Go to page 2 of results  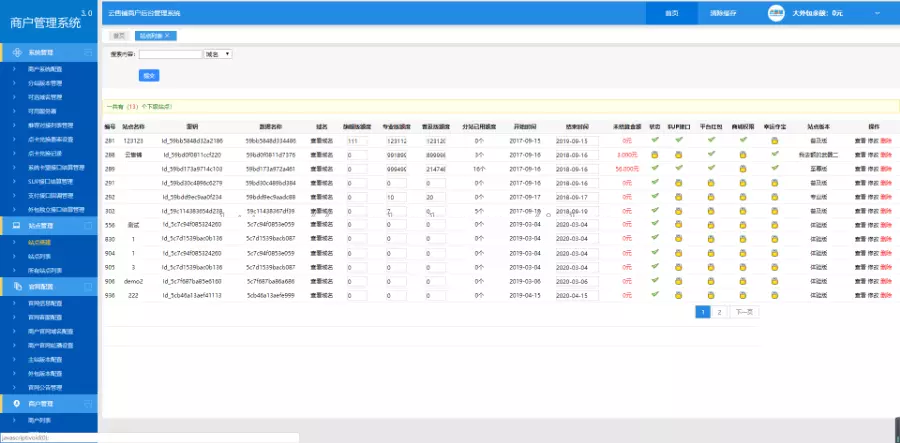[x=719, y=312]
